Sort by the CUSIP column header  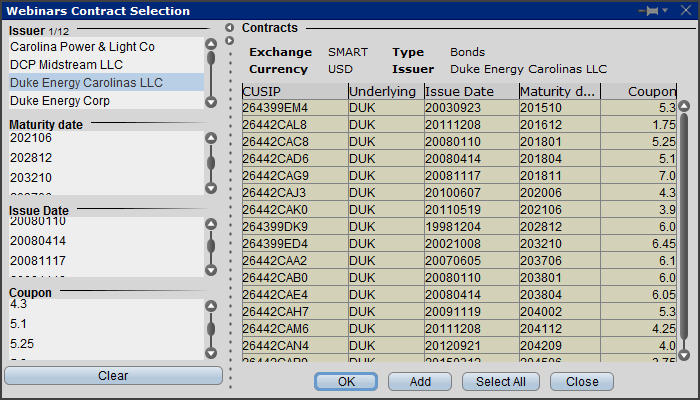pyautogui.click(x=295, y=92)
